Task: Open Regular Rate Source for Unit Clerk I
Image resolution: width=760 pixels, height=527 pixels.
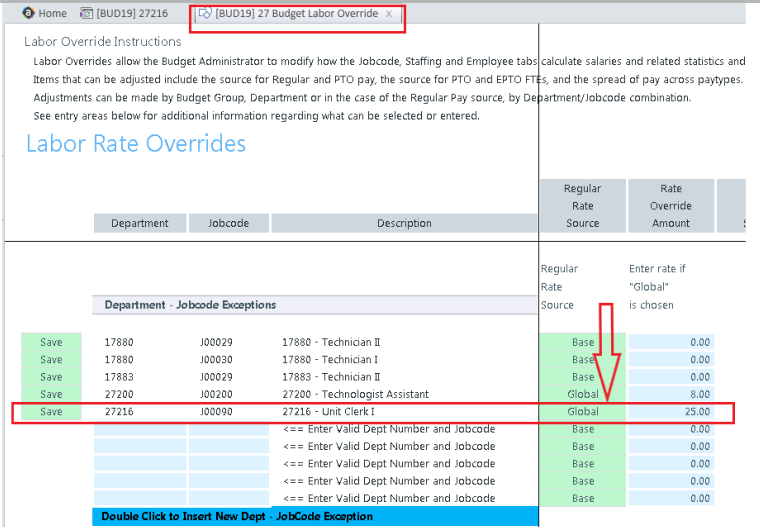Action: 583,411
